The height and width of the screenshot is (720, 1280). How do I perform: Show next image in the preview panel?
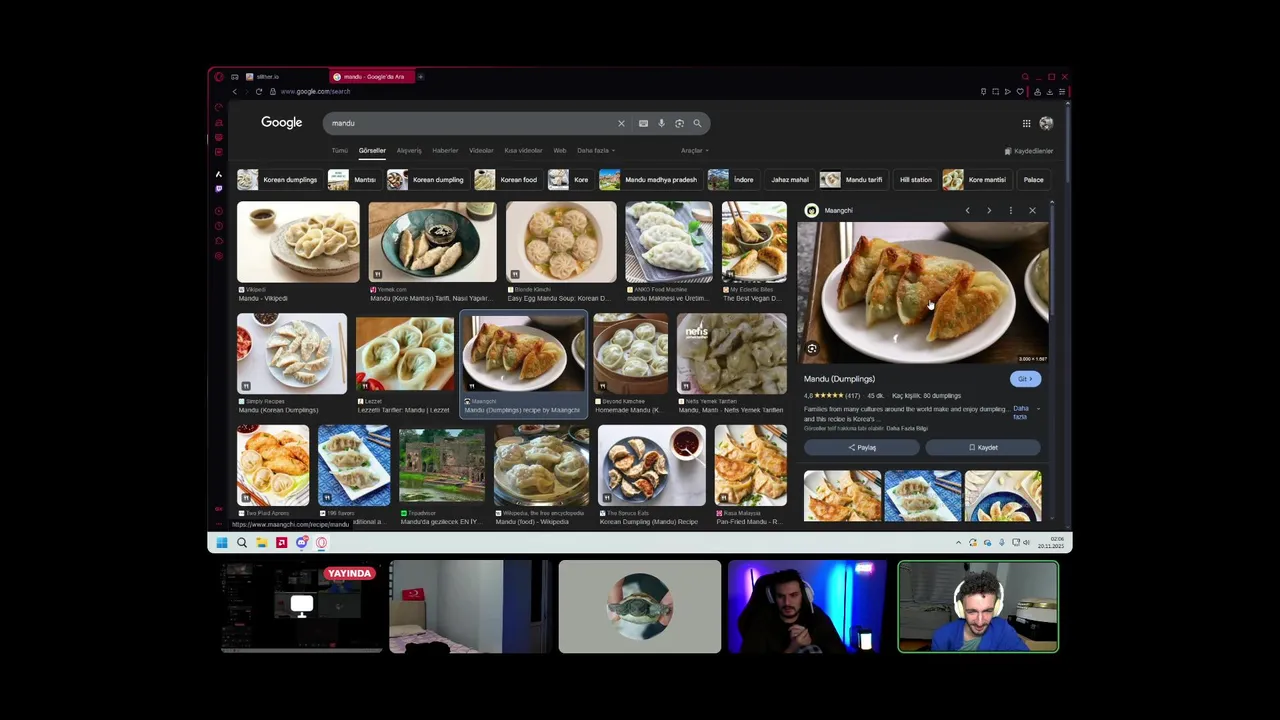tap(989, 210)
